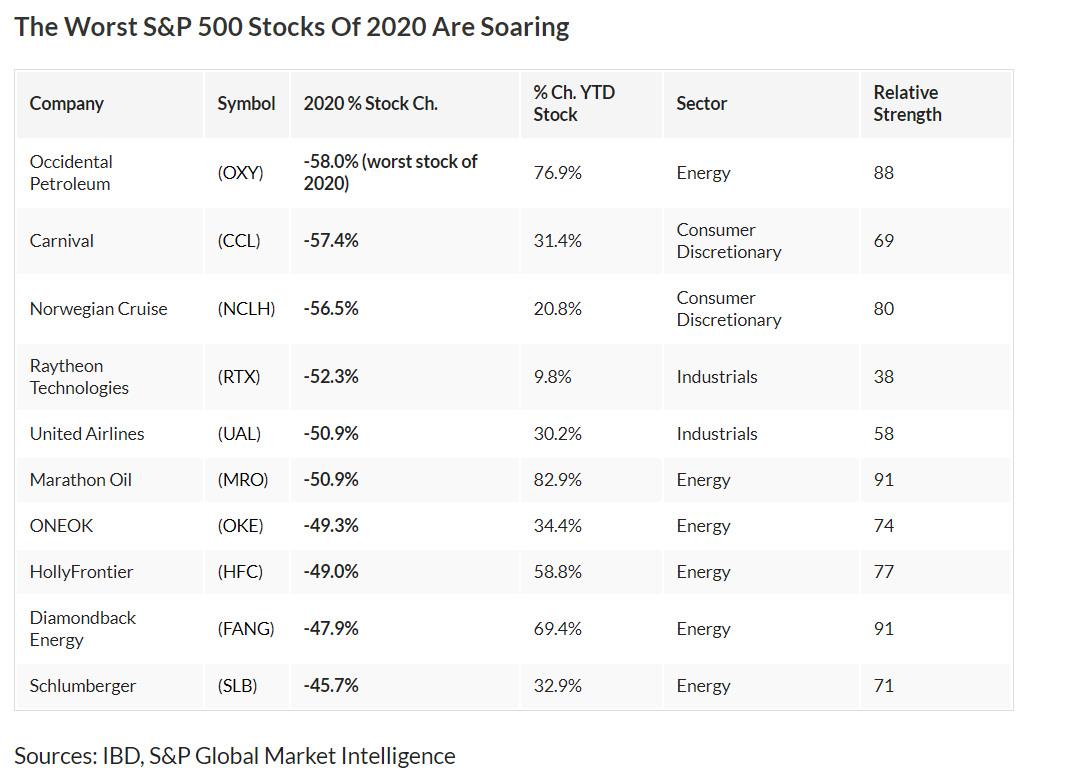Click the Company column header
This screenshot has width=1074, height=782.
[x=67, y=104]
